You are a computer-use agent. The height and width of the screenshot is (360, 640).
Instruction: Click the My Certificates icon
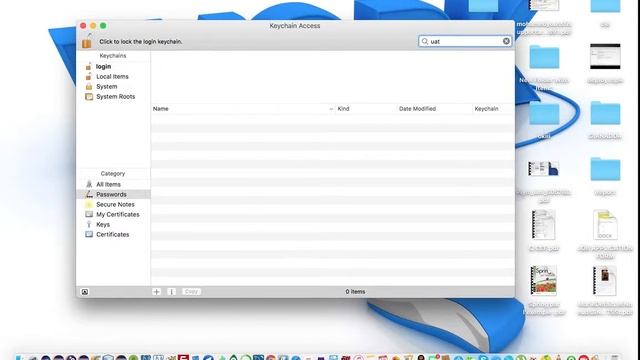click(89, 214)
